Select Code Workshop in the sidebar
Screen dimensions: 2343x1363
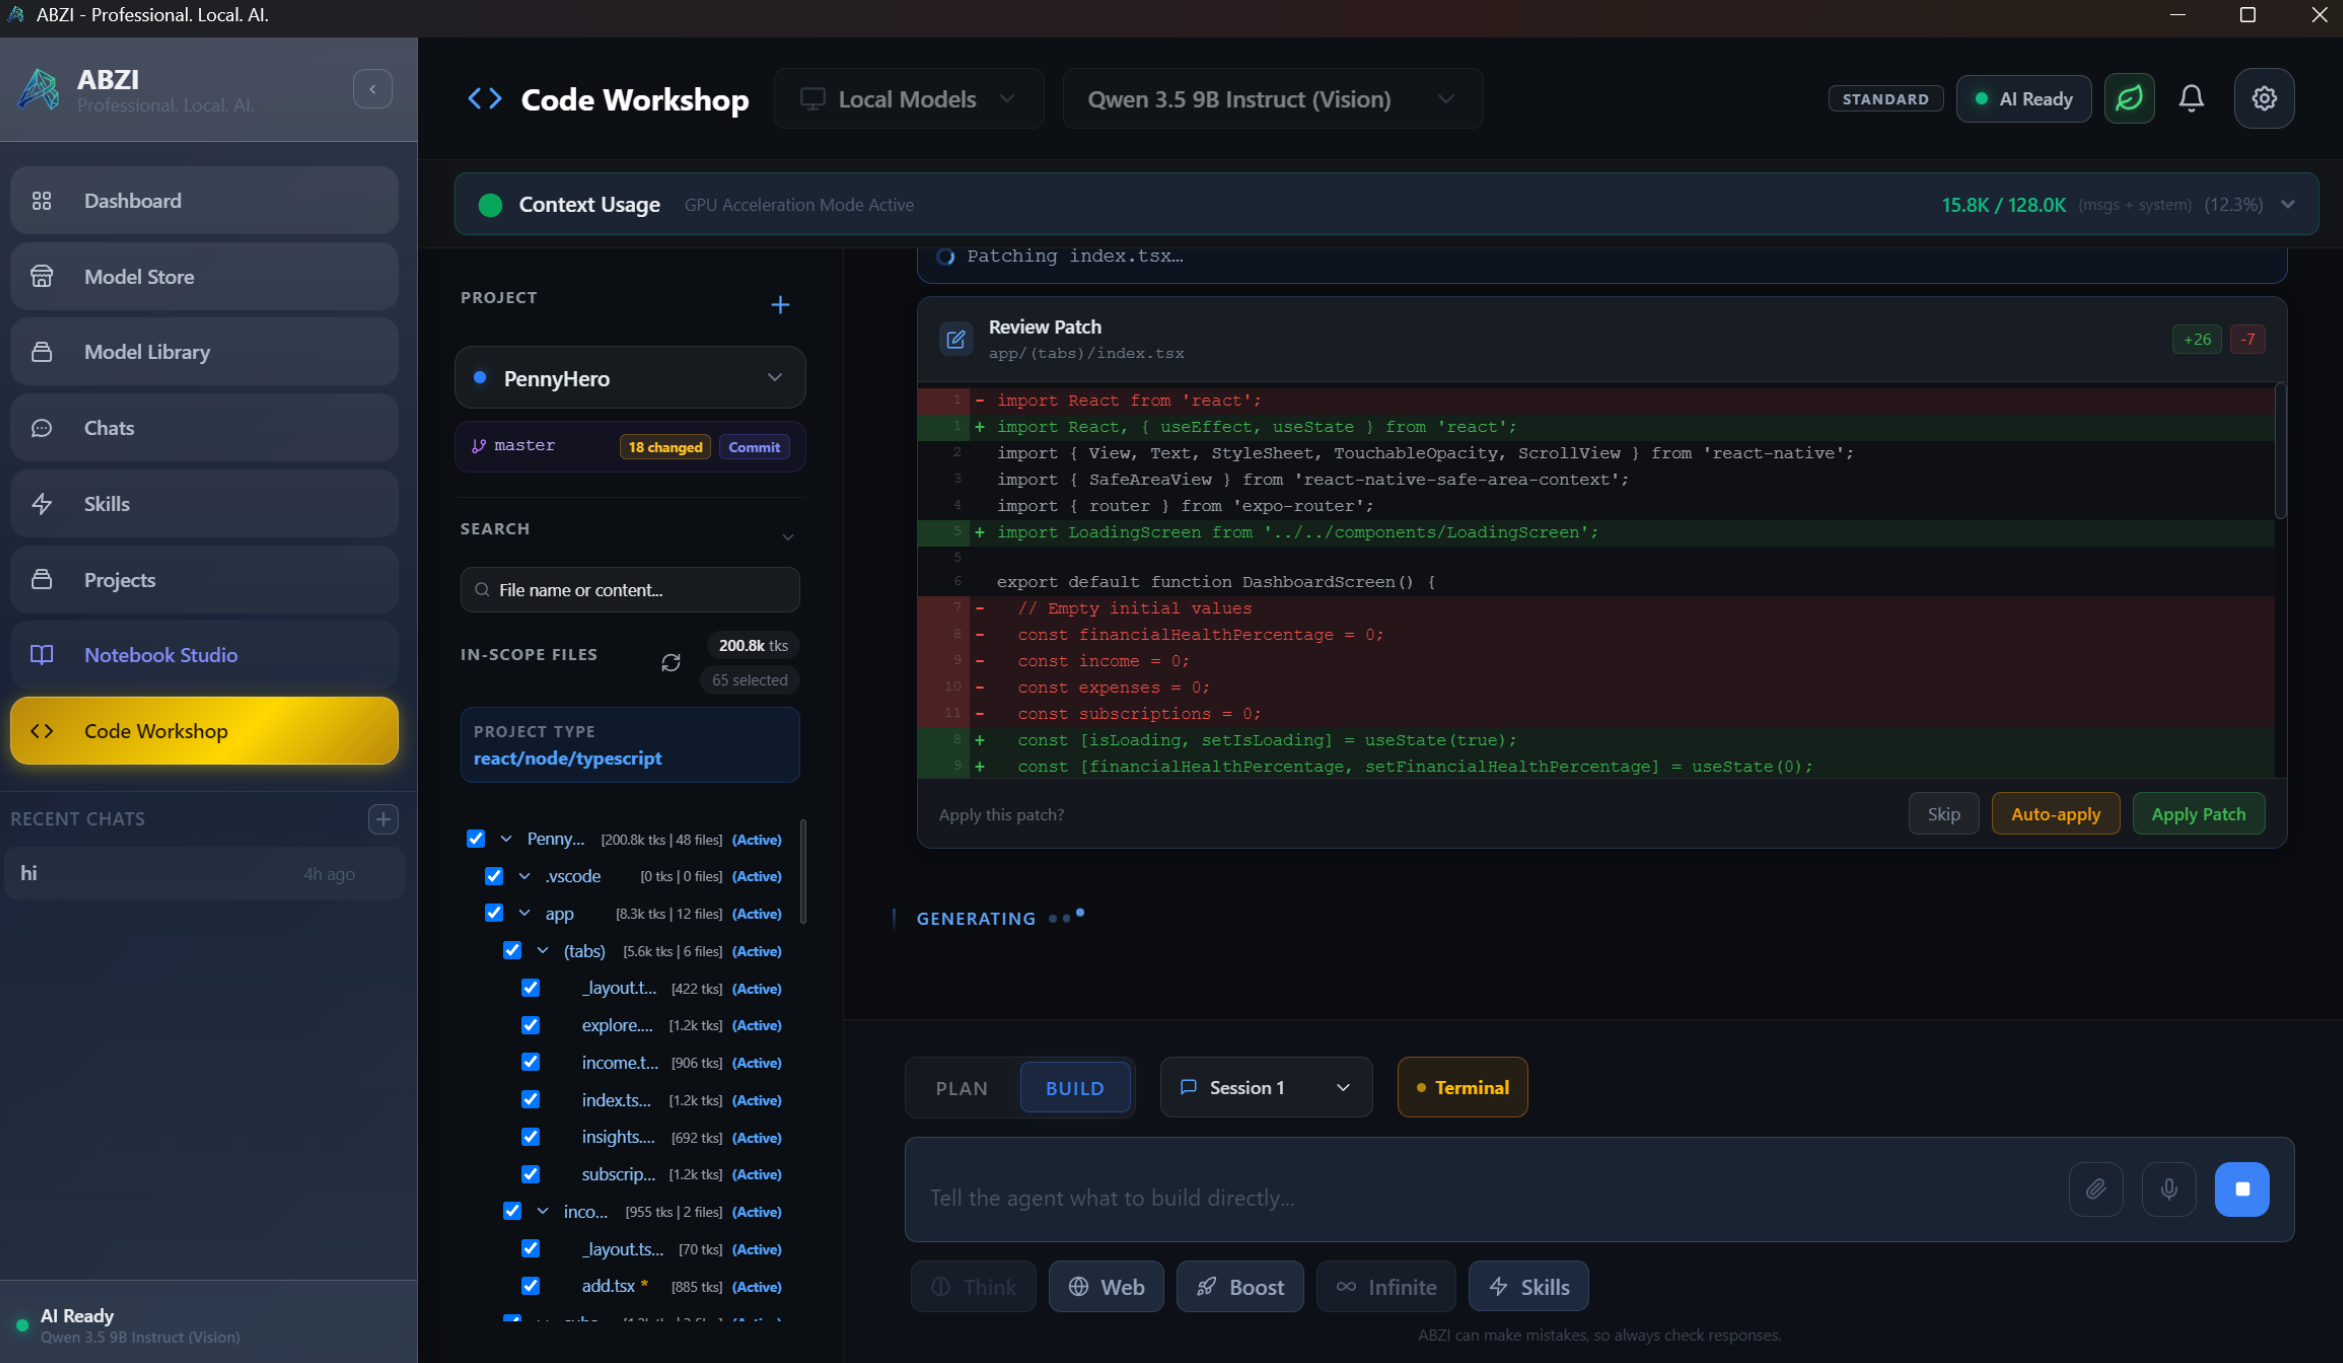(204, 731)
